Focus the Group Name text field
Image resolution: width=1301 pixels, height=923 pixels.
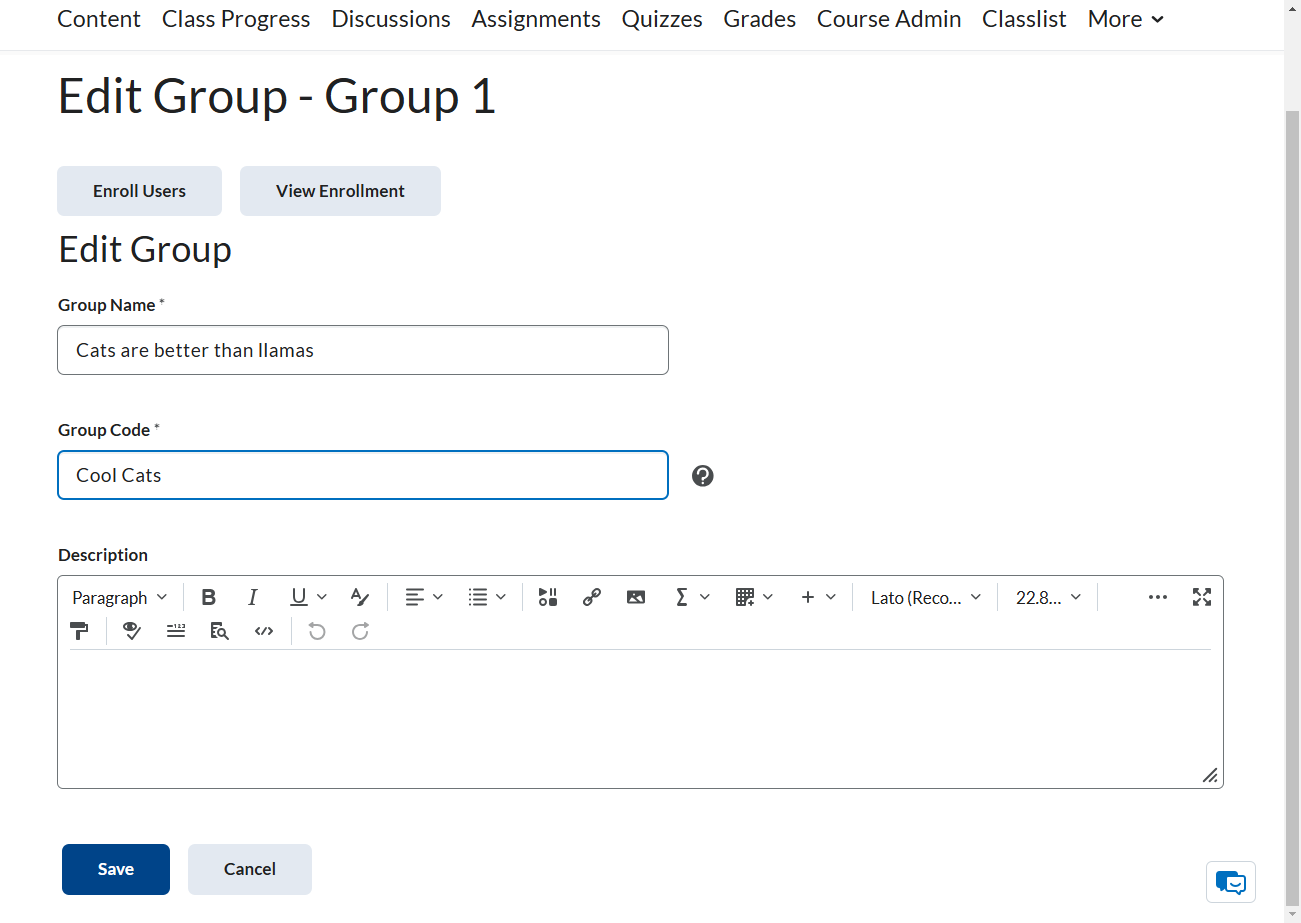(363, 350)
